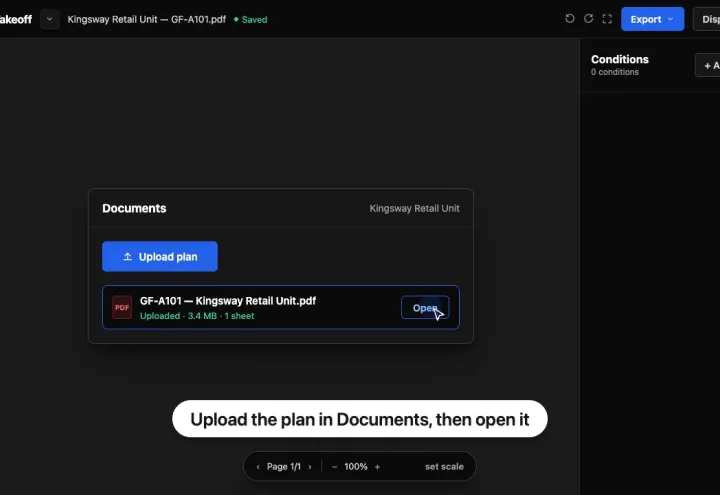This screenshot has width=720, height=495.
Task: Click the Upload plan button
Action: pyautogui.click(x=160, y=256)
